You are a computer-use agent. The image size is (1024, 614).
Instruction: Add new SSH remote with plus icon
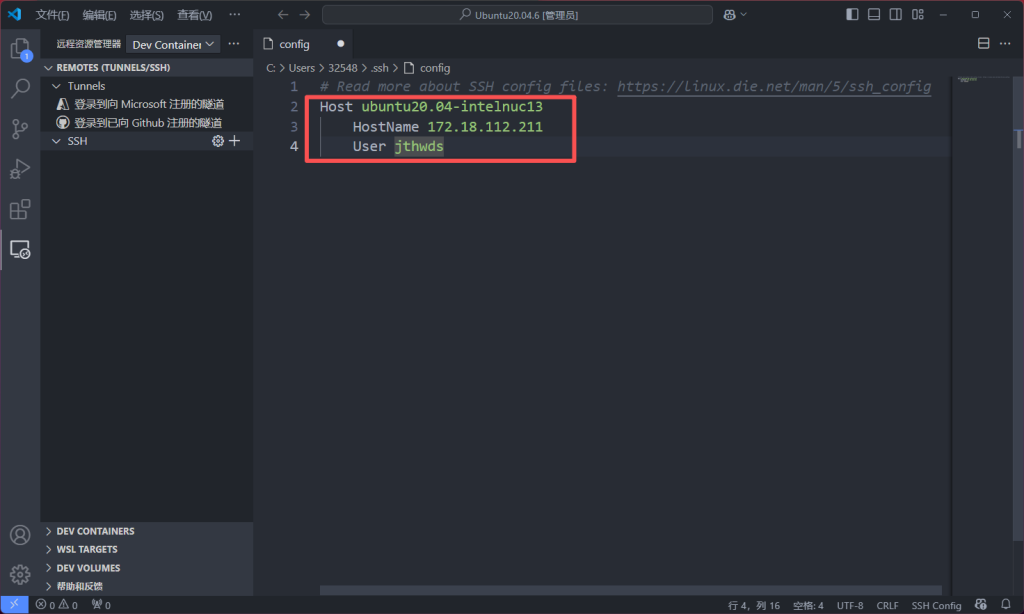[235, 142]
